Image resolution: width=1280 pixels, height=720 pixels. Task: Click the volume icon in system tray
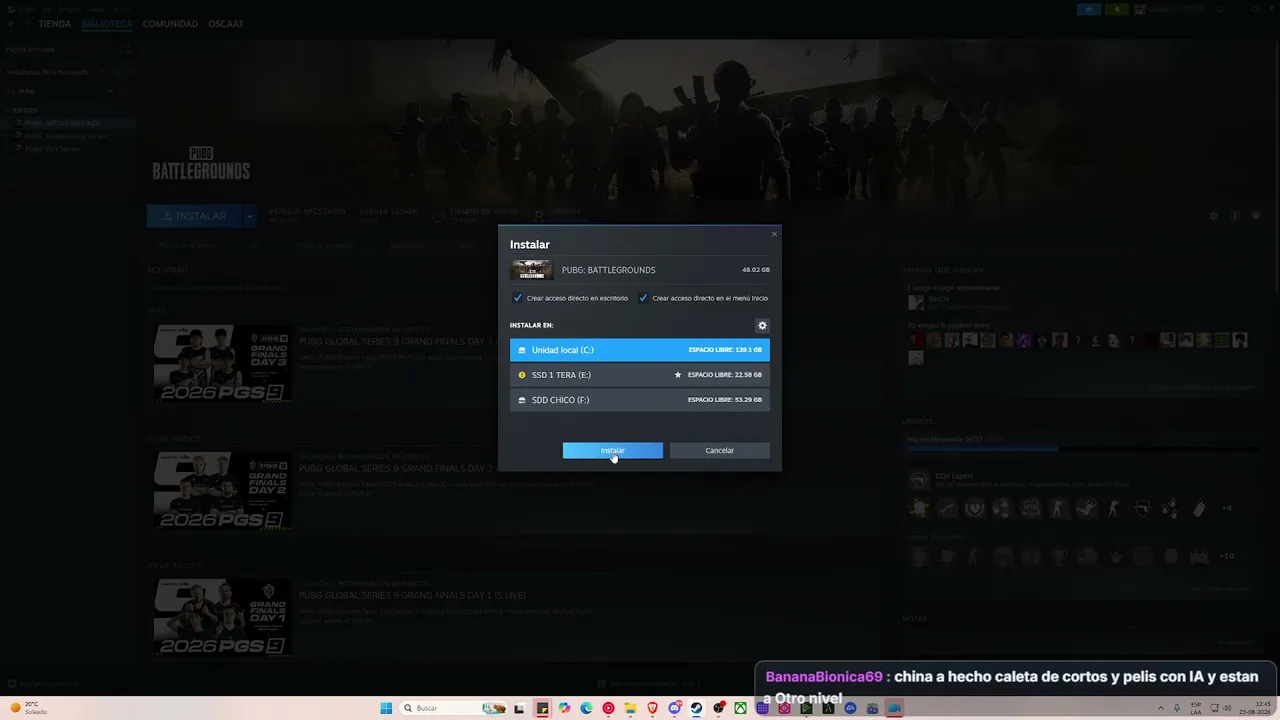click(1226, 708)
